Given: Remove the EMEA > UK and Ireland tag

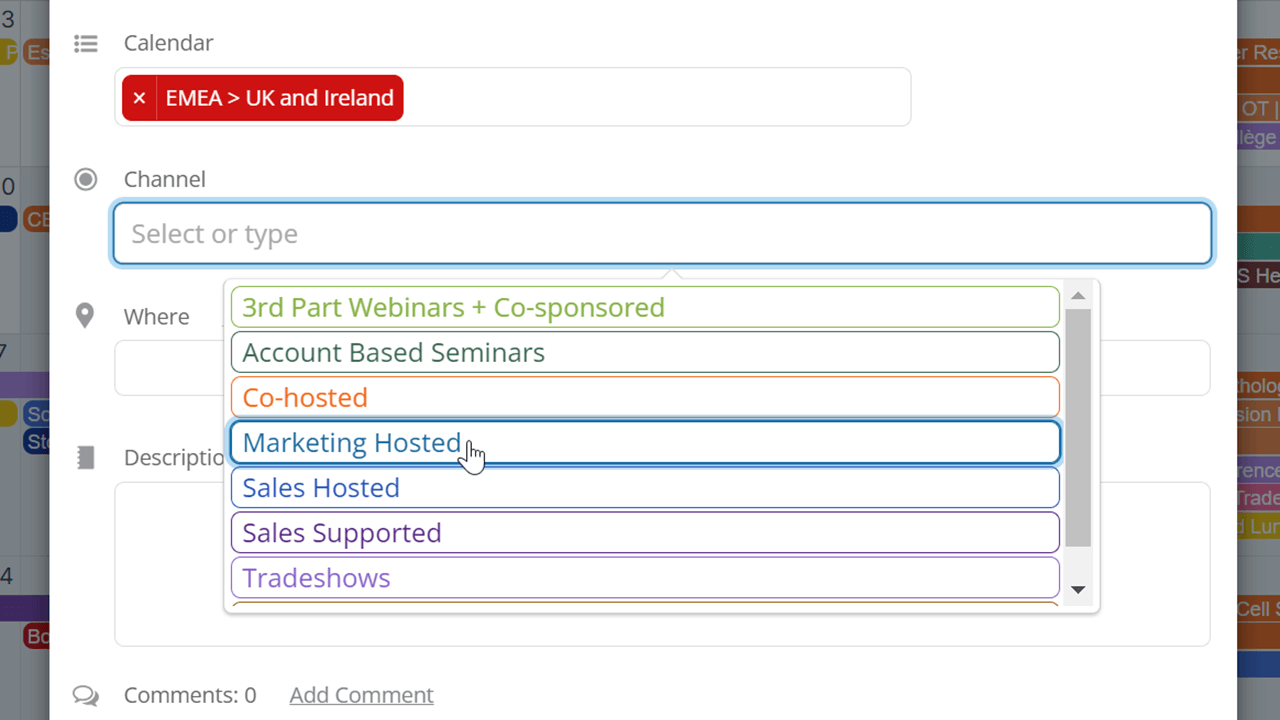Looking at the screenshot, I should pyautogui.click(x=139, y=98).
